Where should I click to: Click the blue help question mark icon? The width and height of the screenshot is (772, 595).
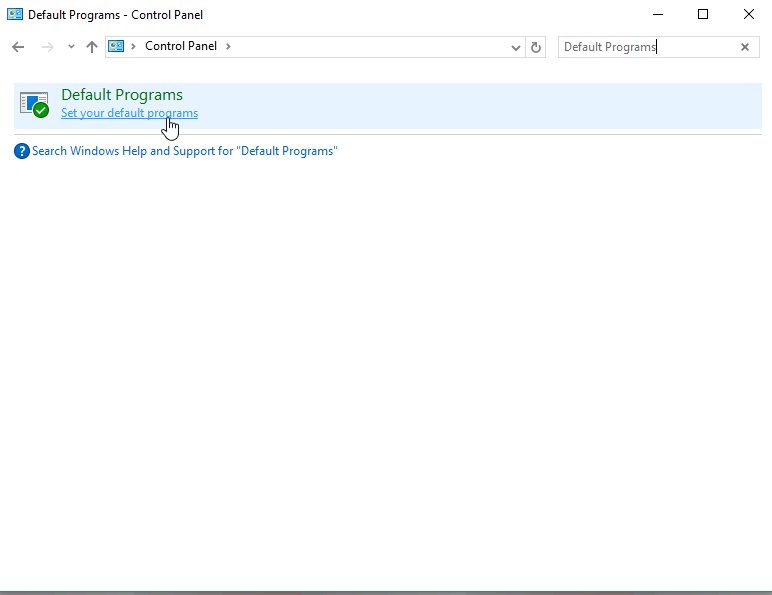pyautogui.click(x=22, y=151)
